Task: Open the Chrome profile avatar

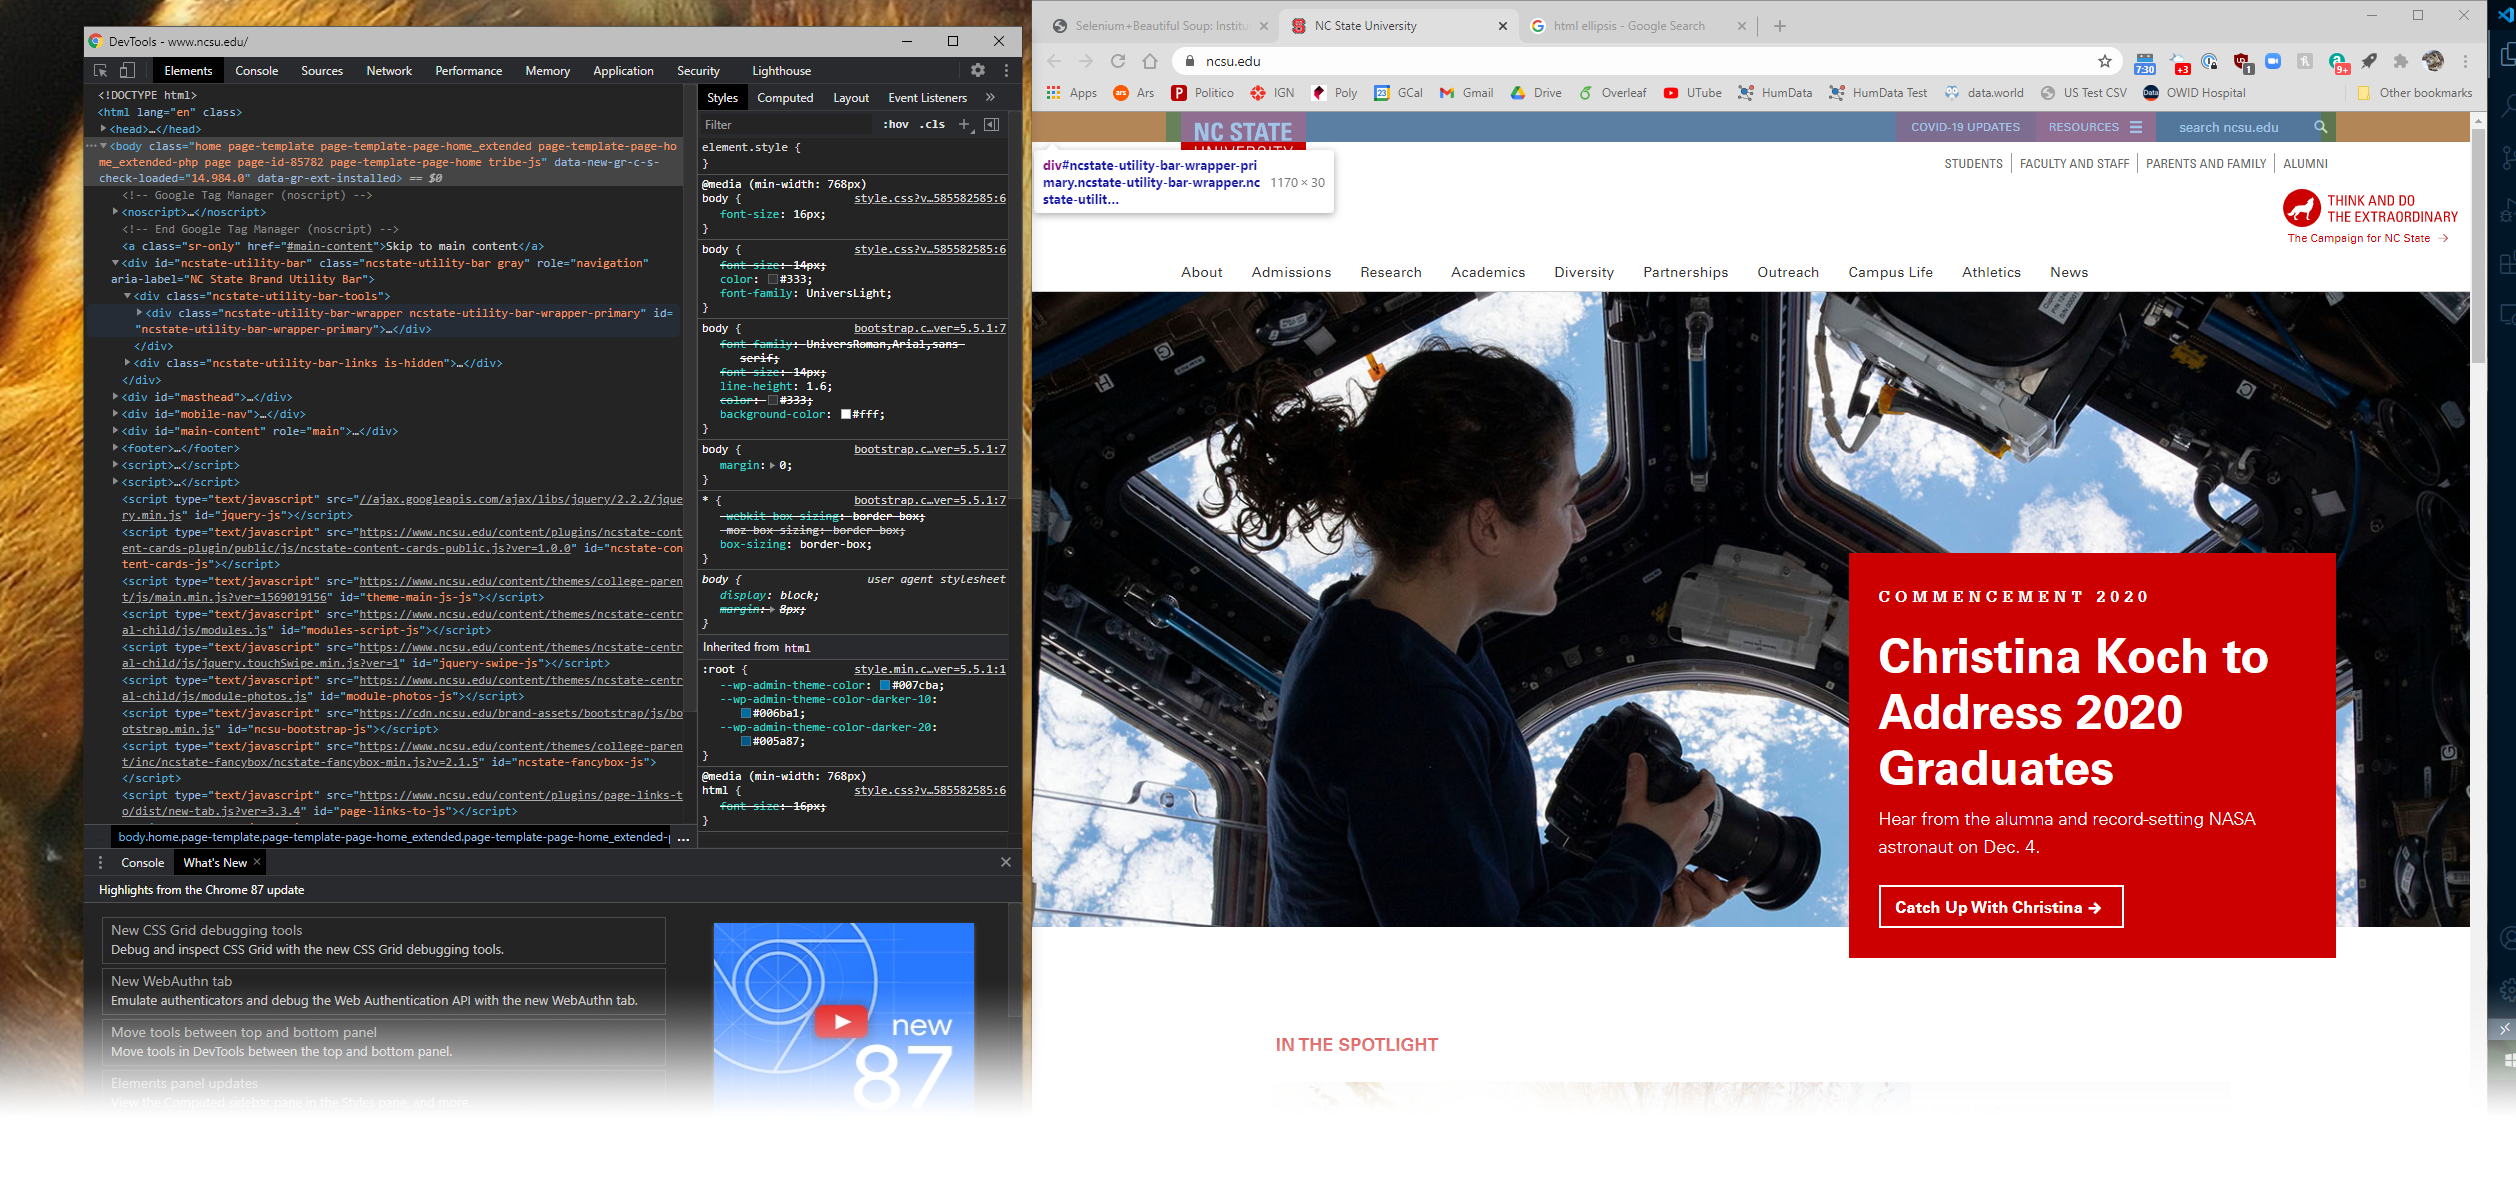Action: tap(2434, 61)
